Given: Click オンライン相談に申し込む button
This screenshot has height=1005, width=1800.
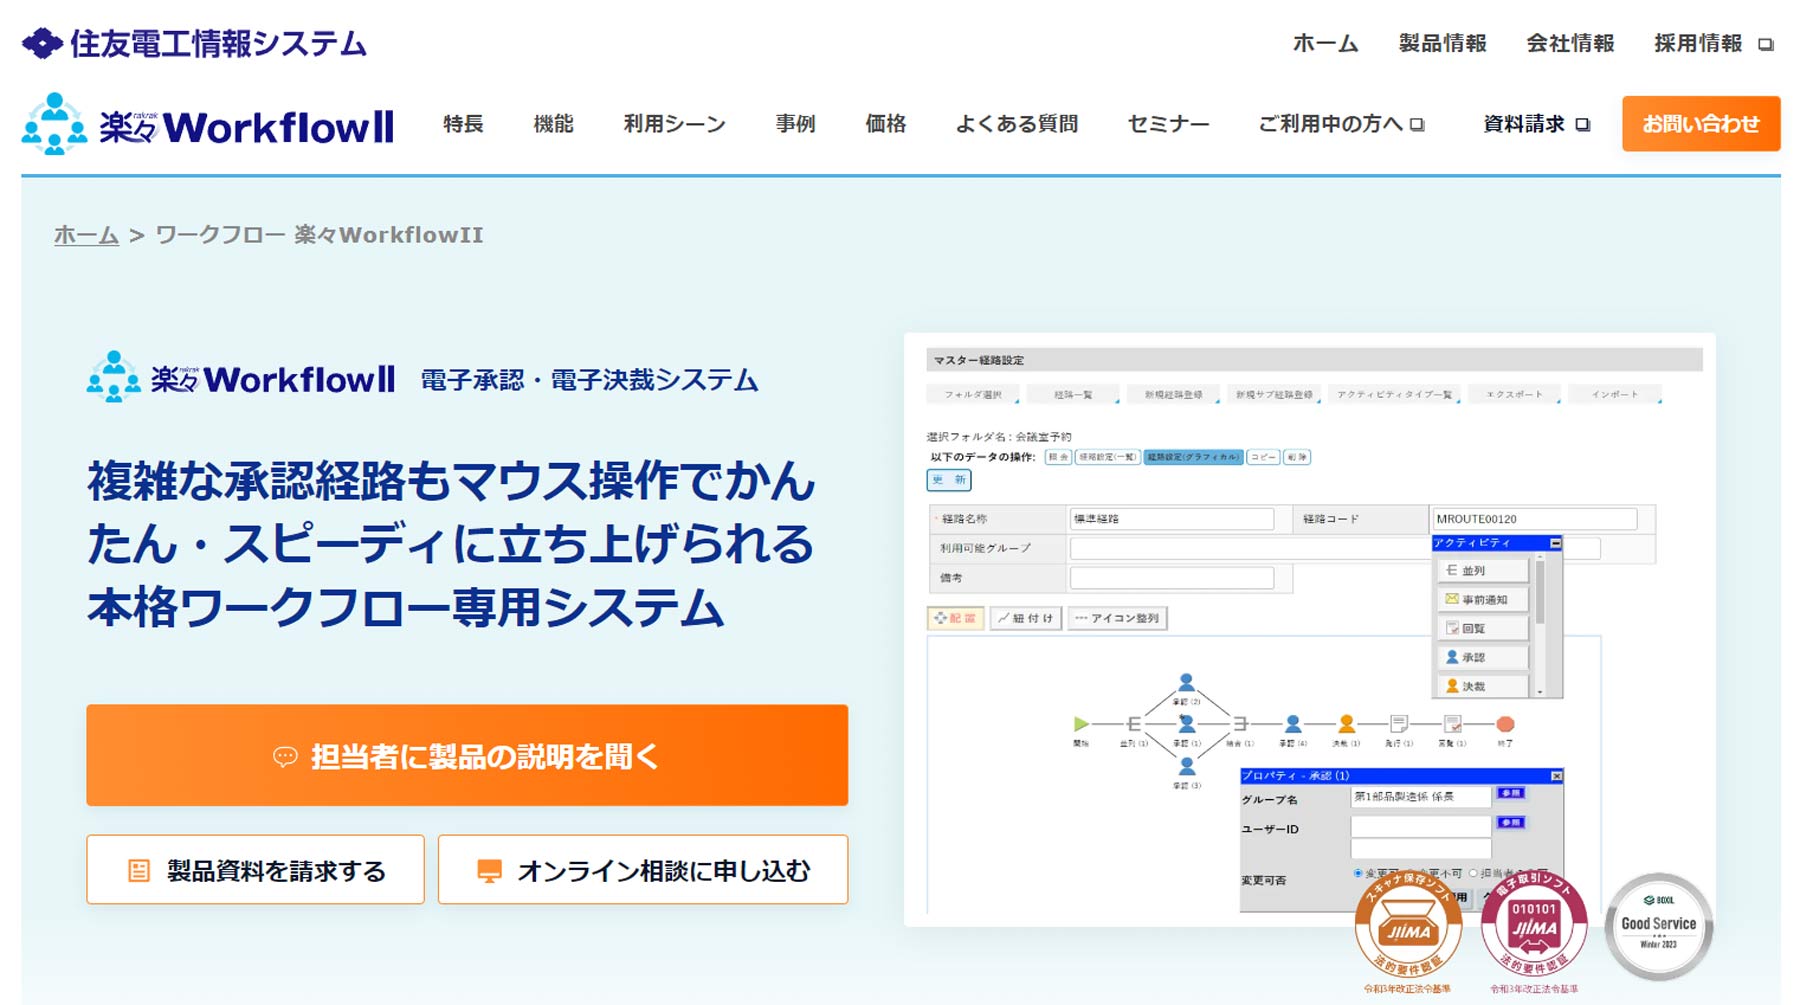Looking at the screenshot, I should coord(643,870).
